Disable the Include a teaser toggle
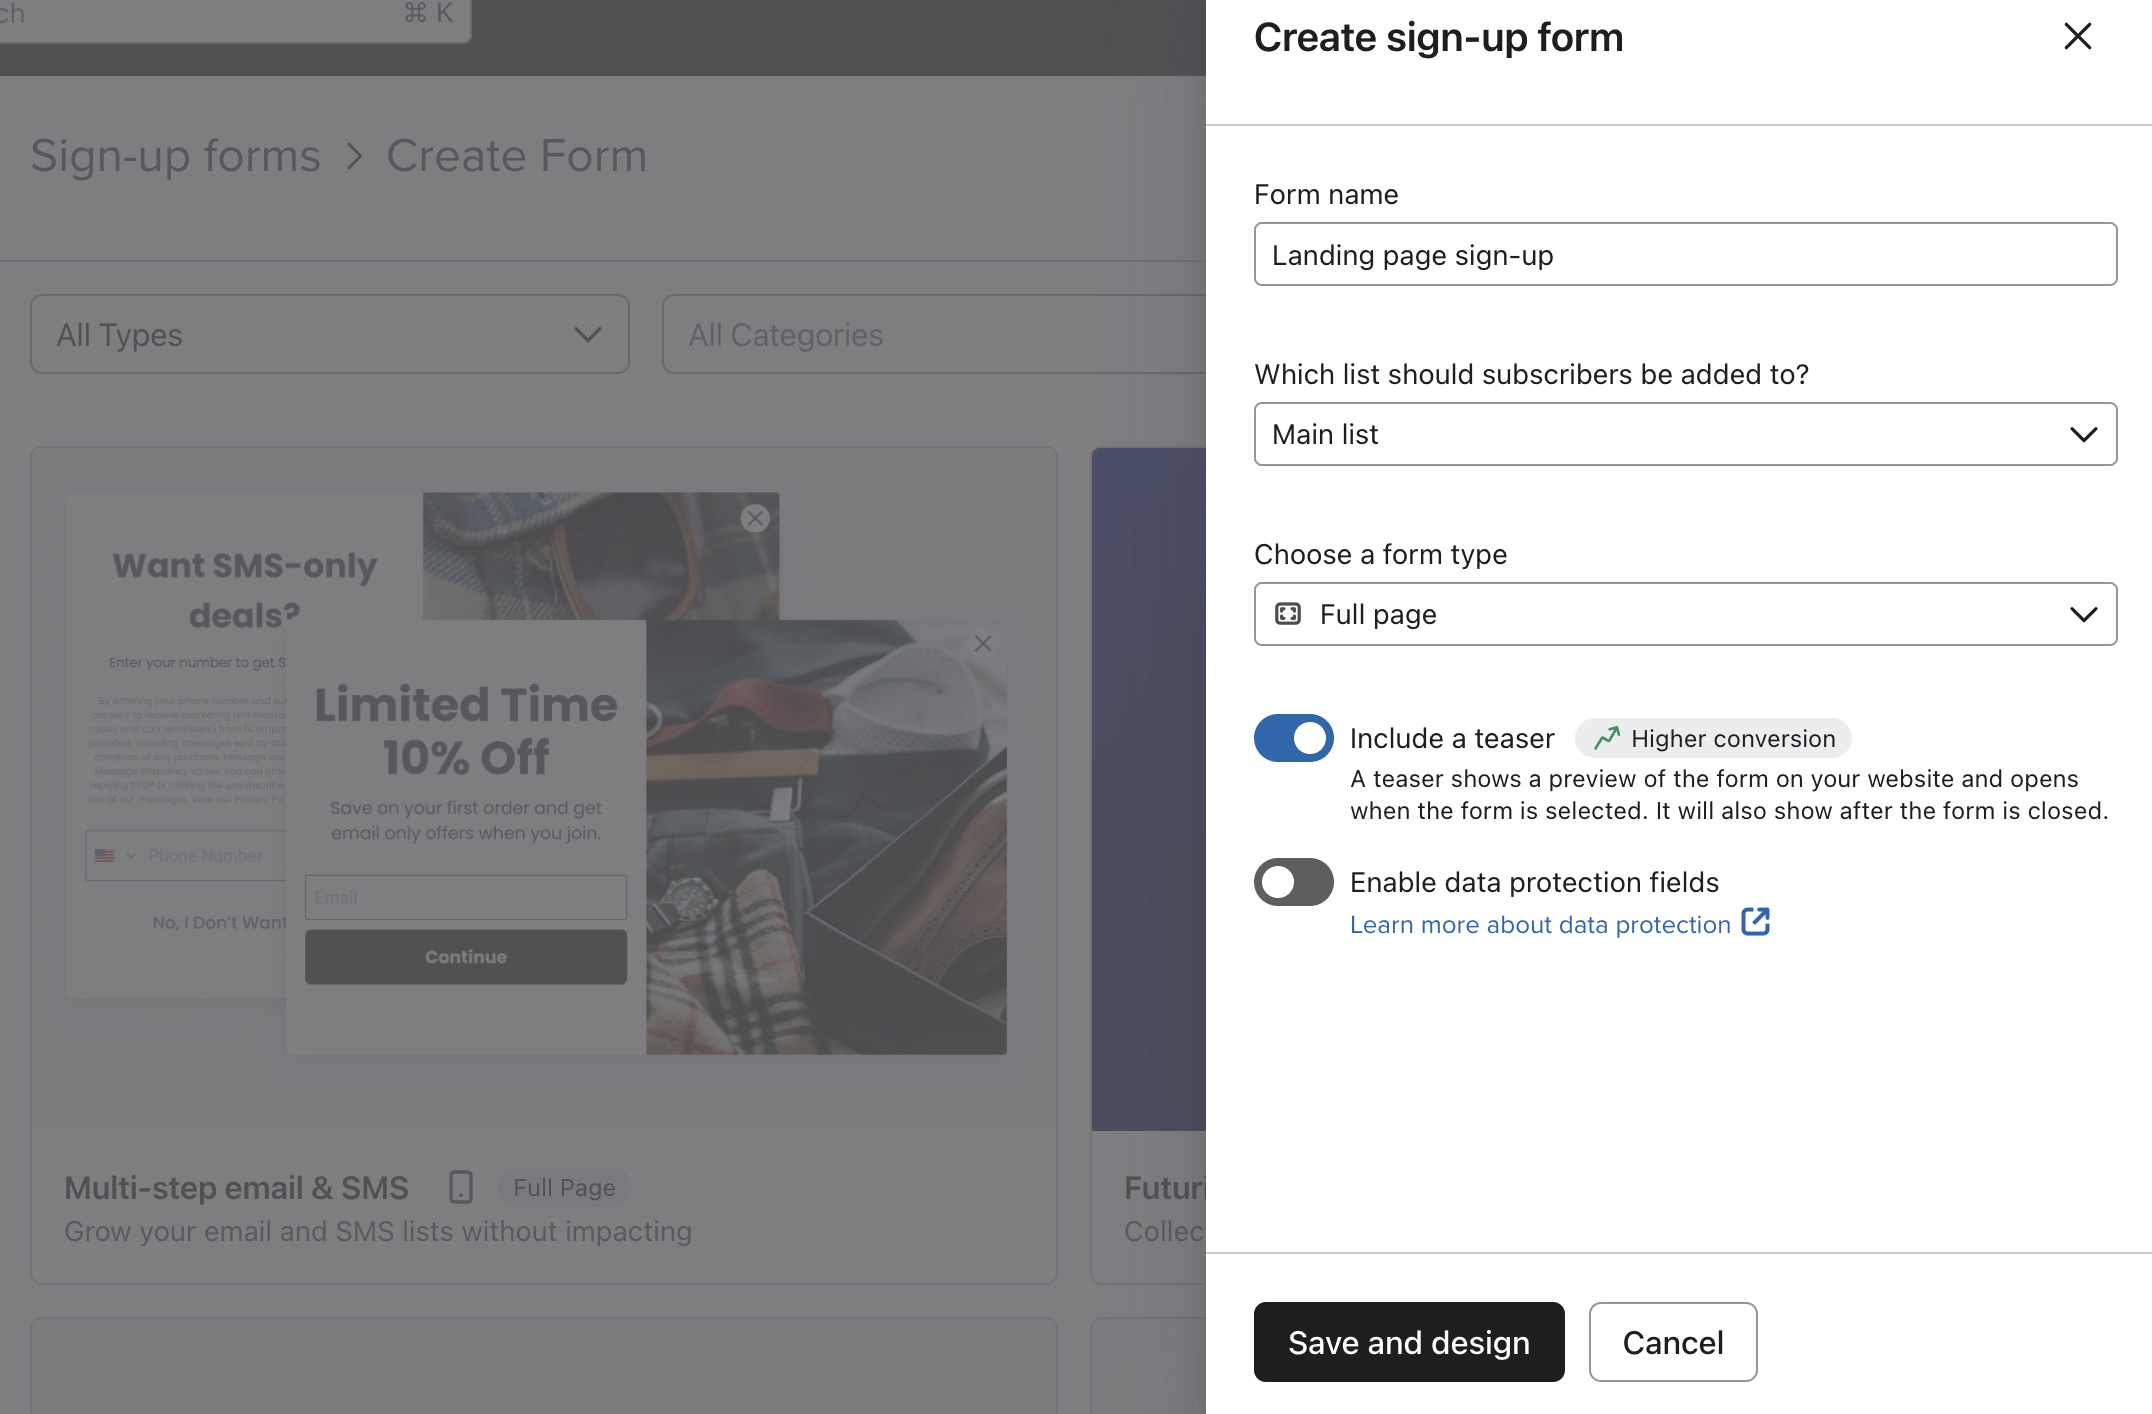The height and width of the screenshot is (1414, 2152). coord(1292,738)
